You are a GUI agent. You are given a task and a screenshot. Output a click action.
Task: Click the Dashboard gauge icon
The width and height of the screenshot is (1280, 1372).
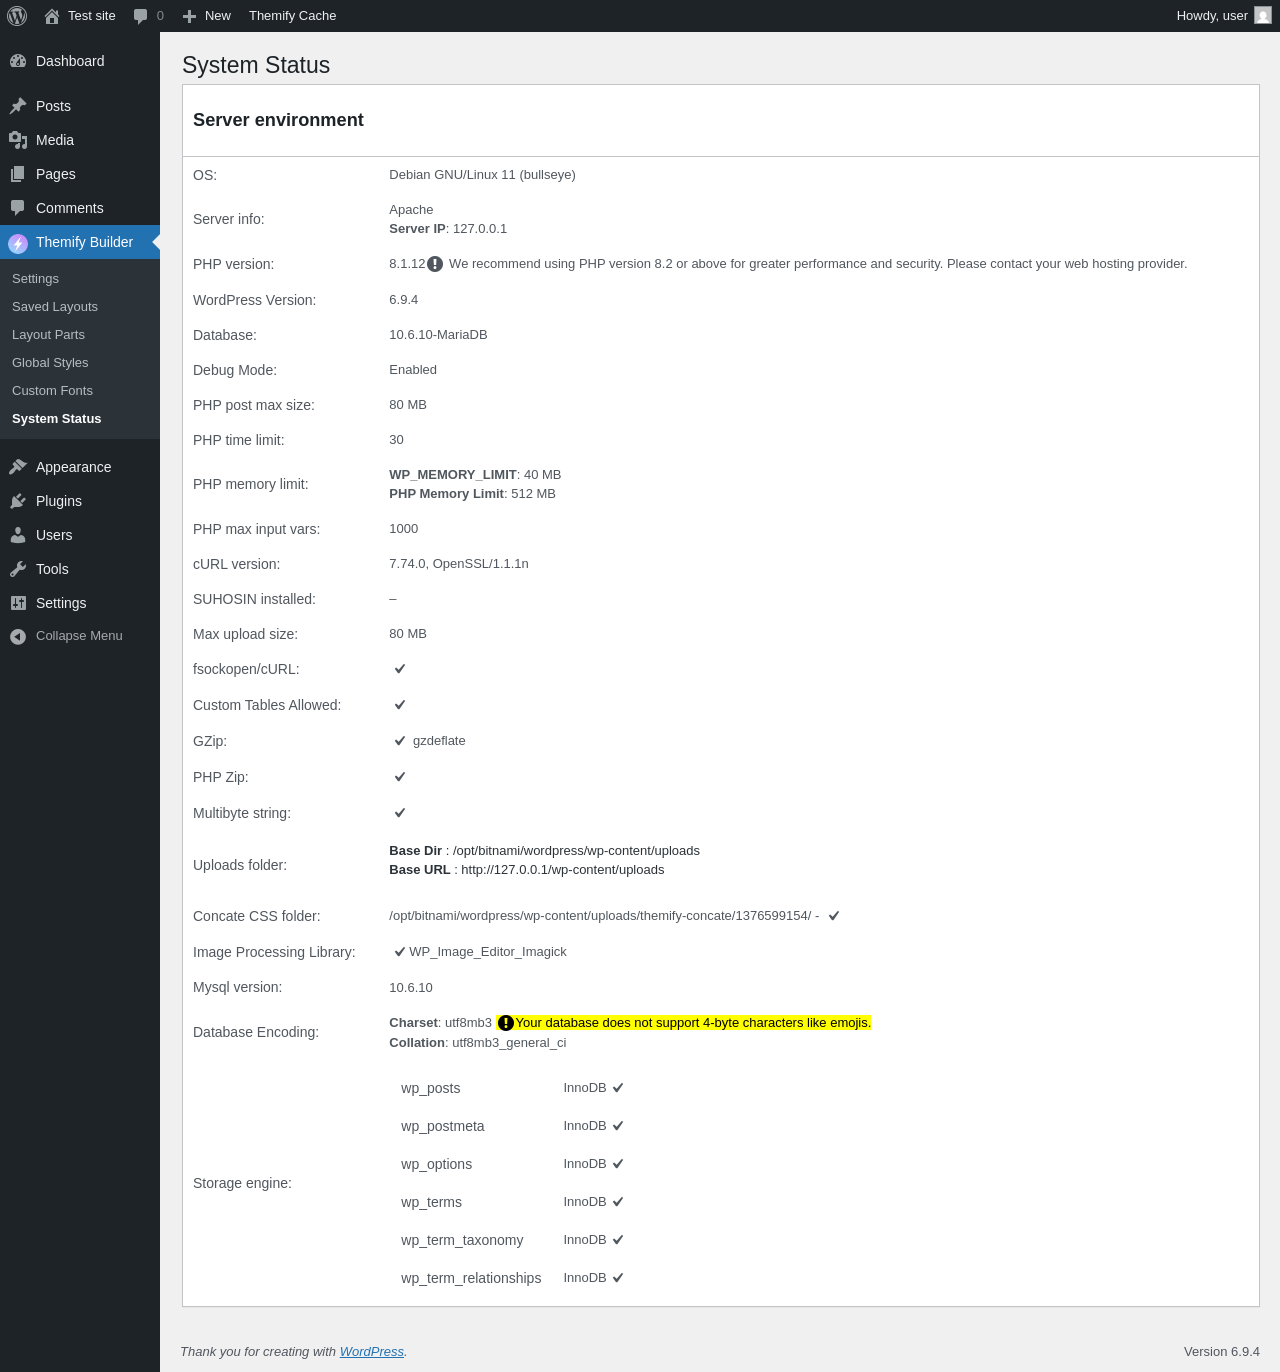[18, 61]
